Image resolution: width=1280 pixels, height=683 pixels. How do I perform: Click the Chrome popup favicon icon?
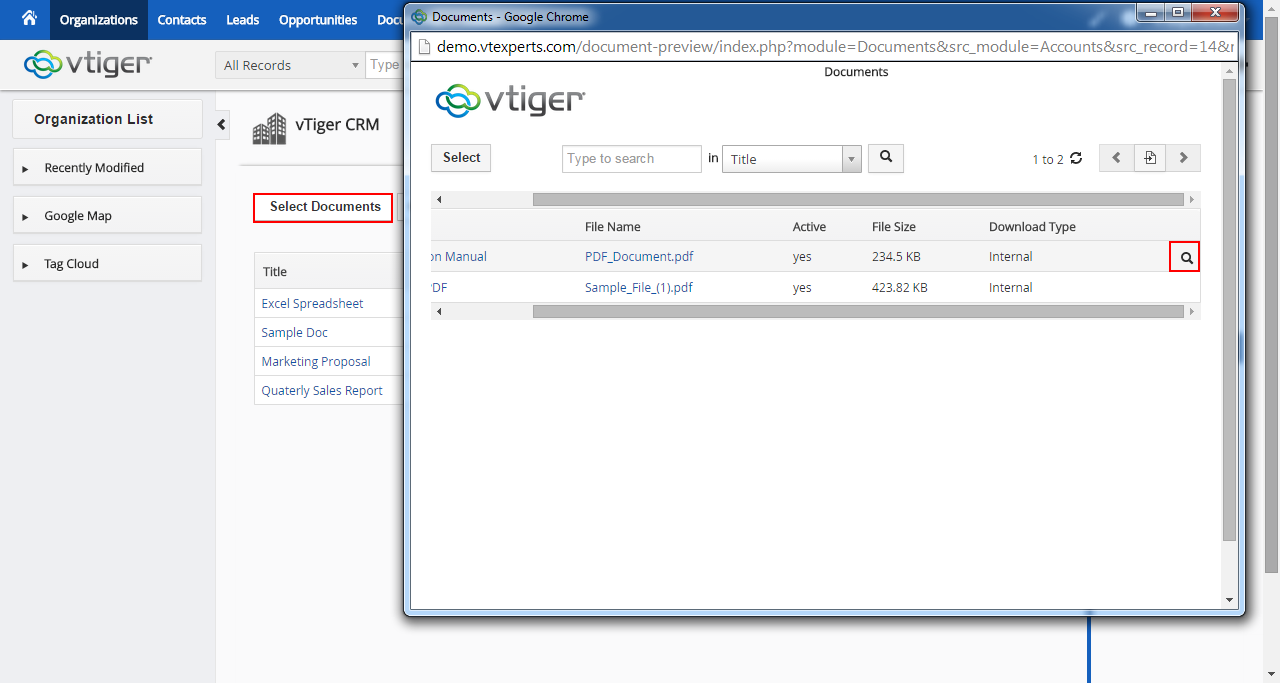coord(419,17)
